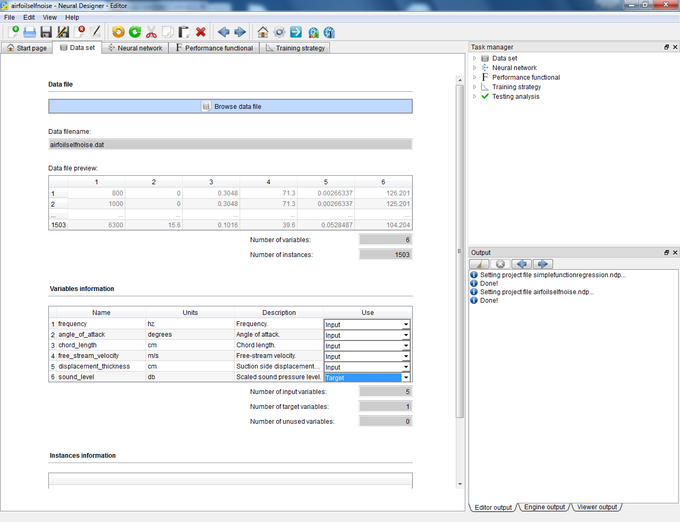Go back using the toolbar blue left arrow

pyautogui.click(x=224, y=32)
